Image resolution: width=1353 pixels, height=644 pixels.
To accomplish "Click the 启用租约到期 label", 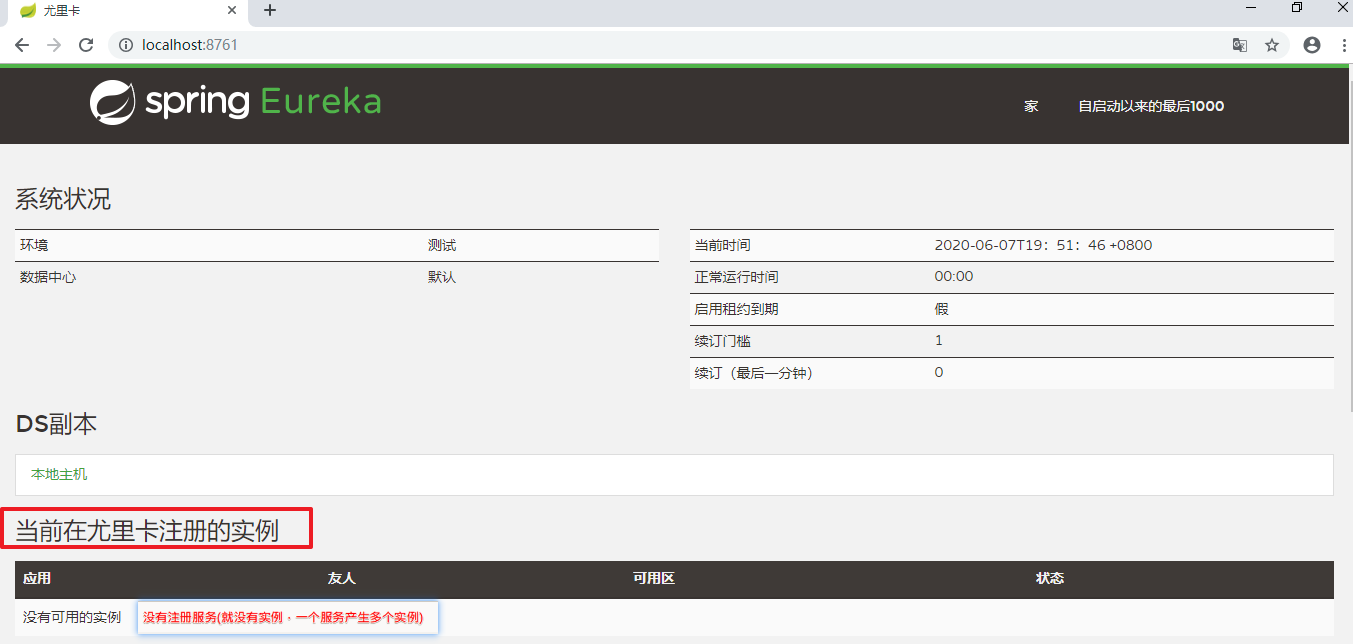I will click(736, 309).
